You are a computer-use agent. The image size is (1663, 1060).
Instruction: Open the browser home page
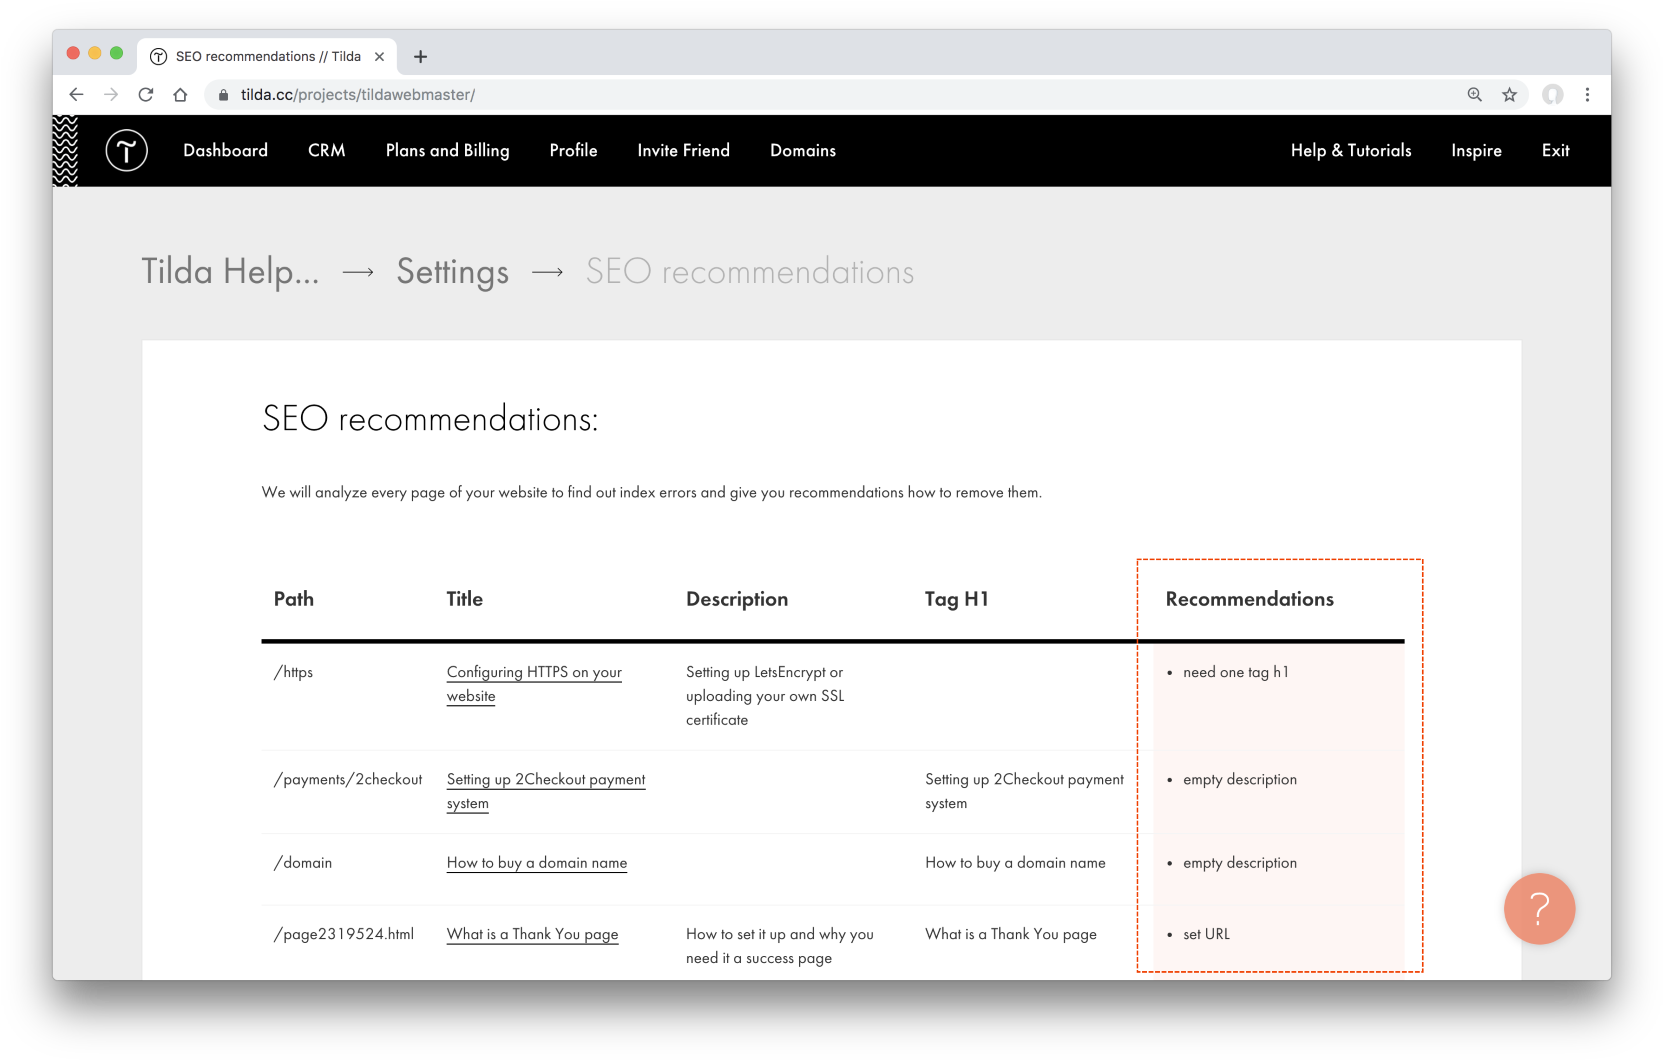click(180, 94)
